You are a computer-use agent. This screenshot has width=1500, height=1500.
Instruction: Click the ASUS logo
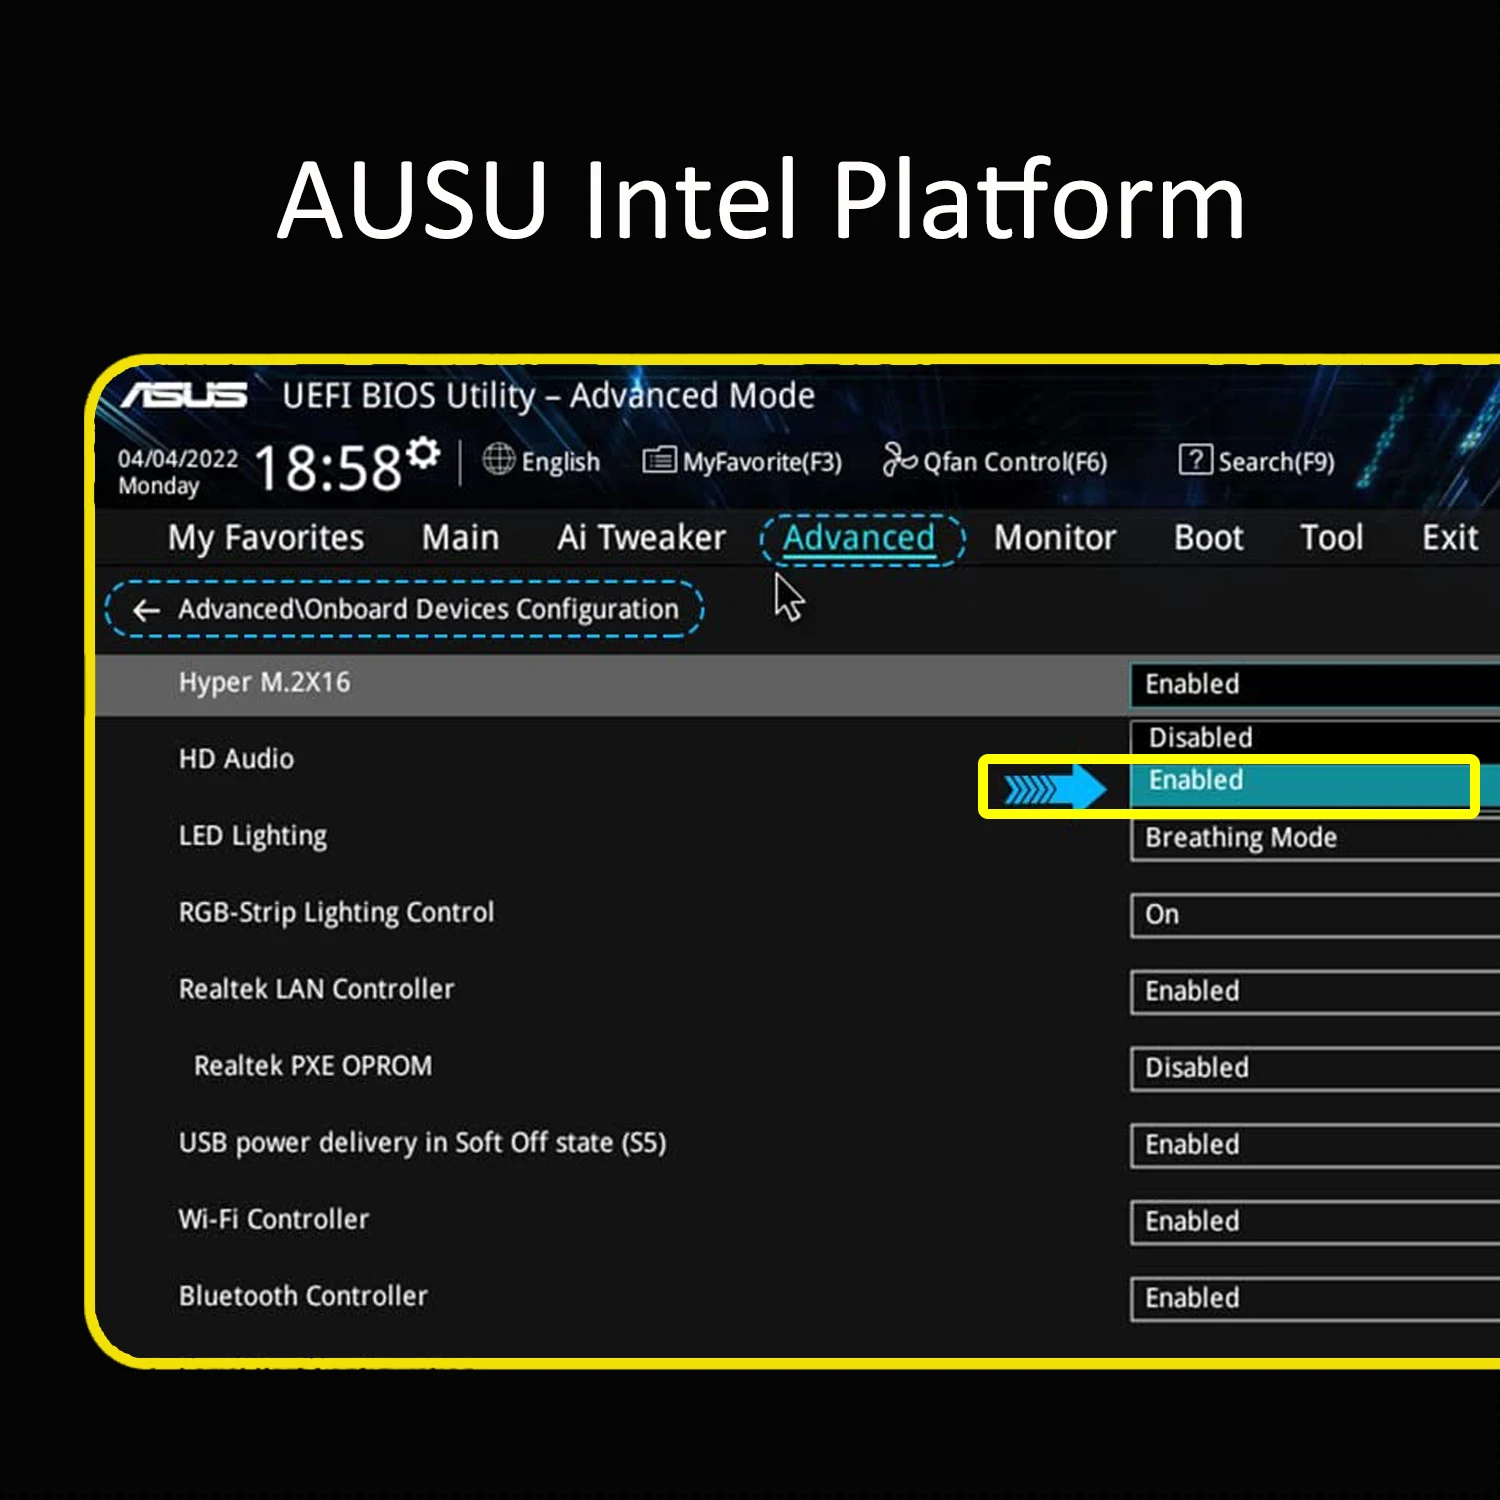[x=185, y=395]
